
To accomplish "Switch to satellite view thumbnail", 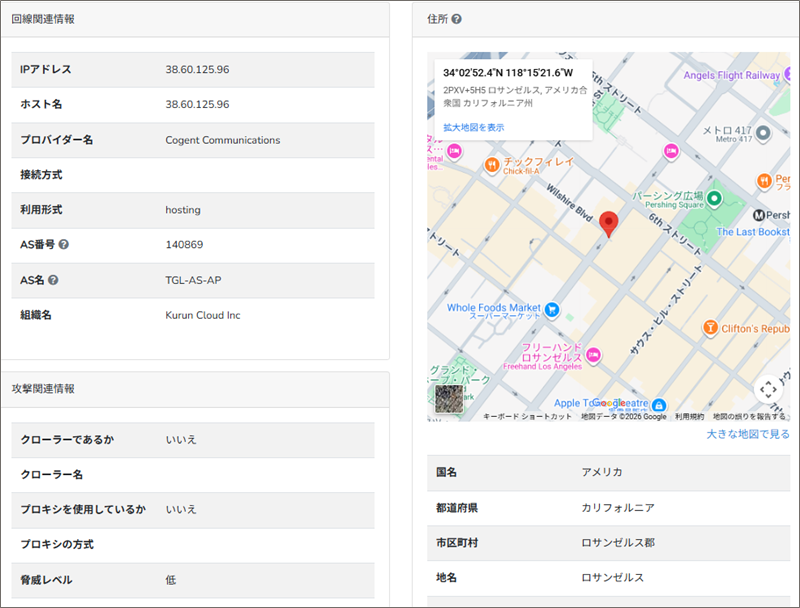I will [450, 397].
